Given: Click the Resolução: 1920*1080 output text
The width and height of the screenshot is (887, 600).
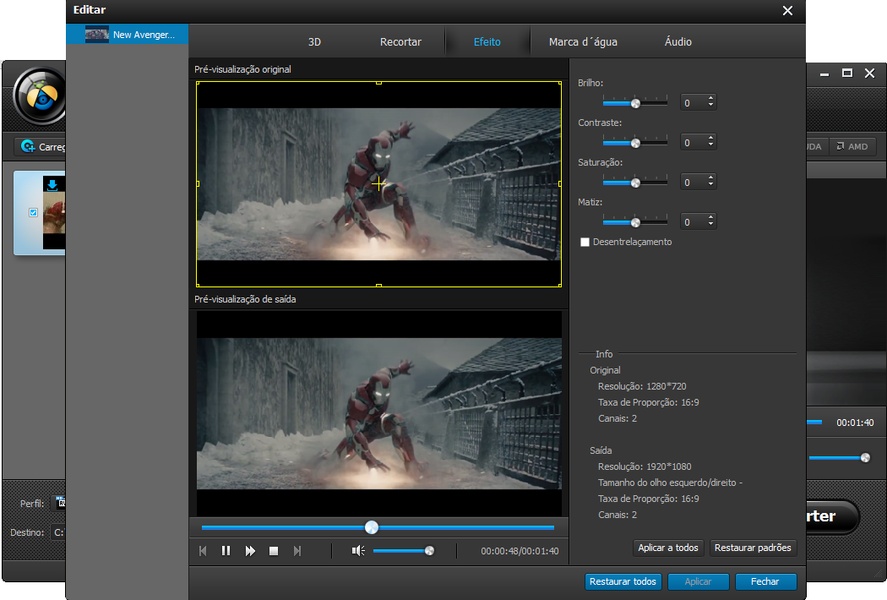Looking at the screenshot, I should [644, 467].
